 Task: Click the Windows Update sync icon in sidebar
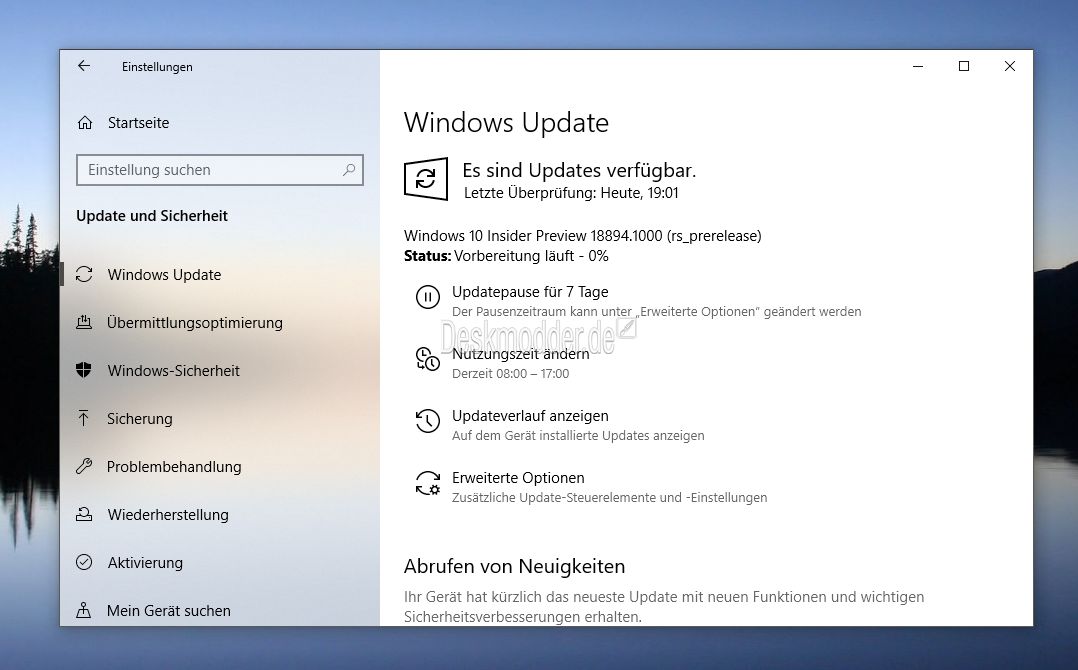[84, 274]
